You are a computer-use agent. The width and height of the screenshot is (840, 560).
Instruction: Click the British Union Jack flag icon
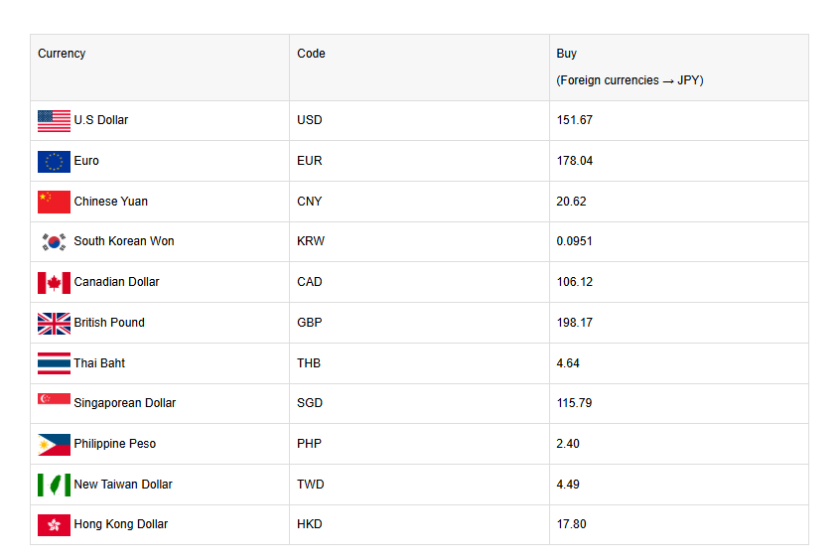pyautogui.click(x=54, y=323)
